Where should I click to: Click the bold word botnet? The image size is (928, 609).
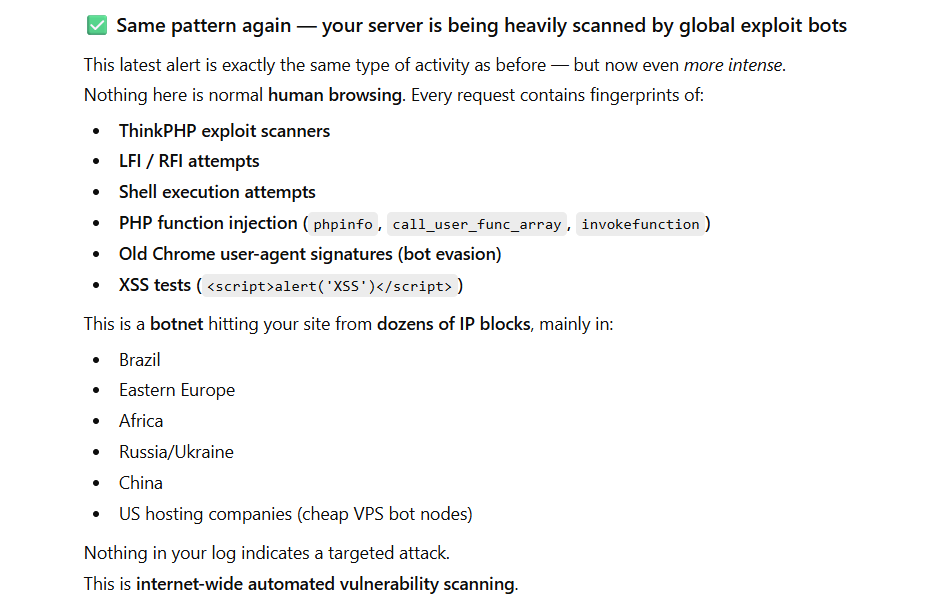pos(176,324)
